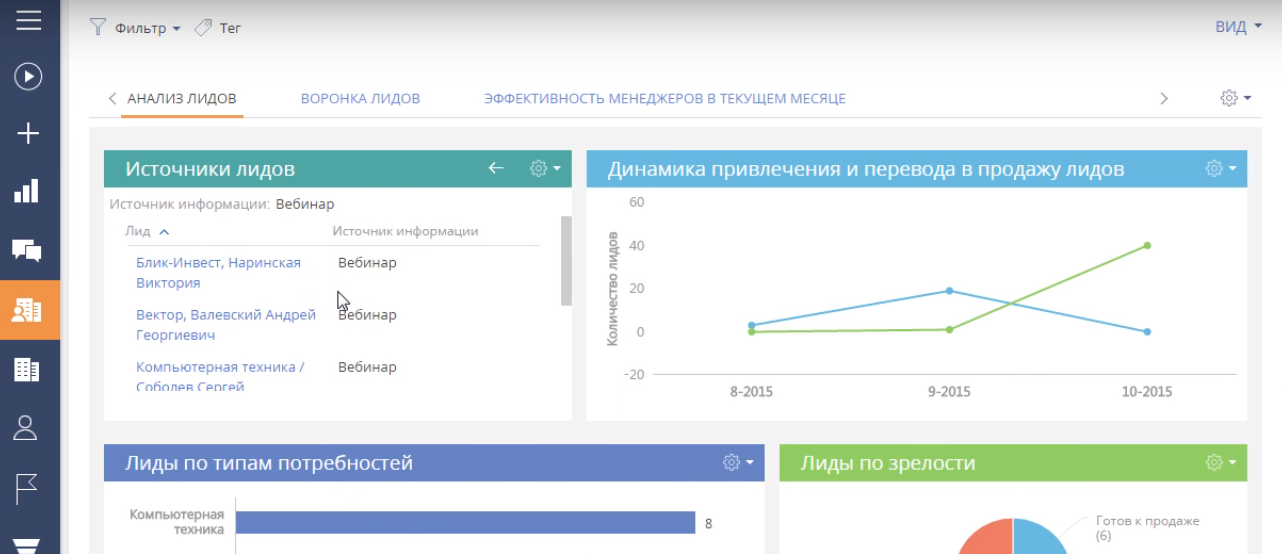Open lead Вектор, Валевский Андрей Георгиевич
The image size is (1282, 554).
click(226, 324)
